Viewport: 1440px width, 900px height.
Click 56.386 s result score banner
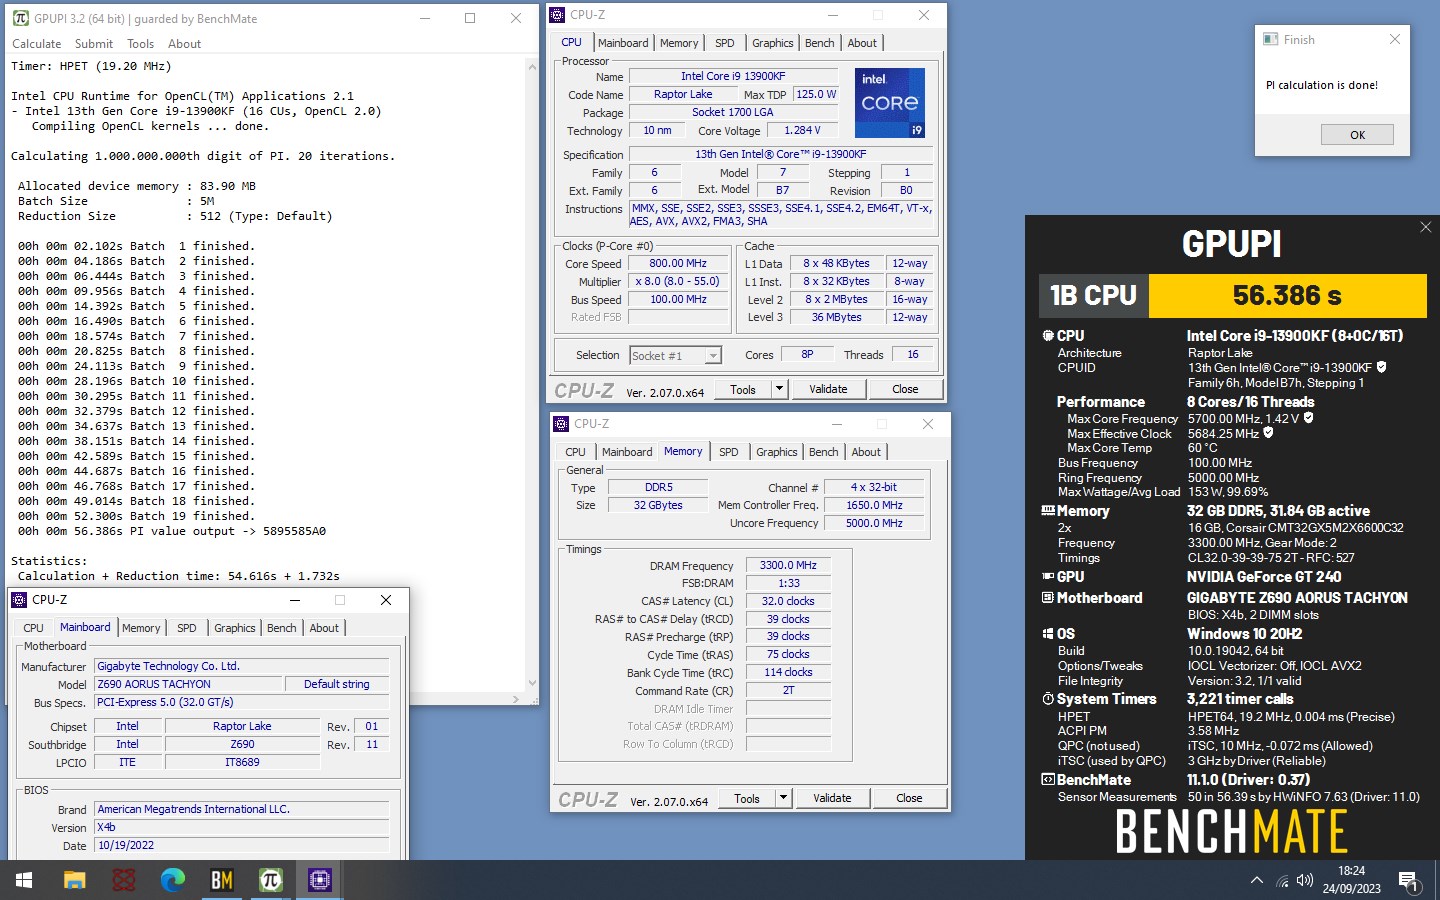click(1287, 296)
